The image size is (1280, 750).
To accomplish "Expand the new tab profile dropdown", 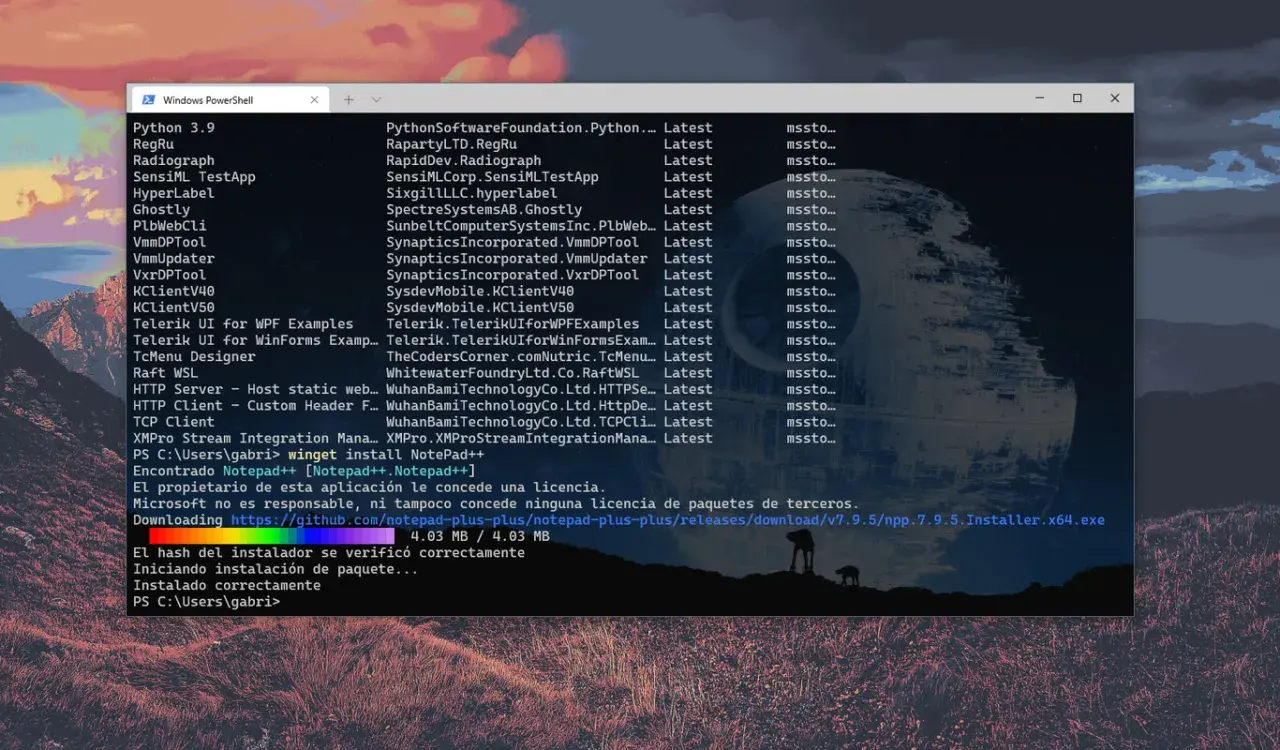I will 376,100.
